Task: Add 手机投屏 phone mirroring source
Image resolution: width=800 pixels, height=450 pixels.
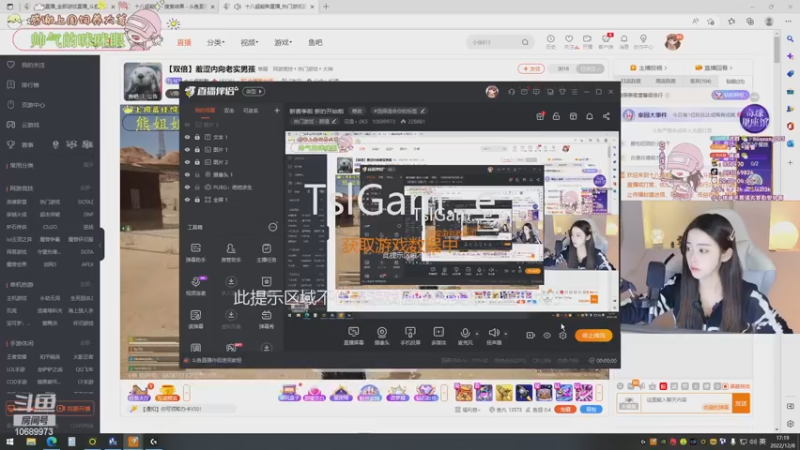Action: click(x=410, y=336)
